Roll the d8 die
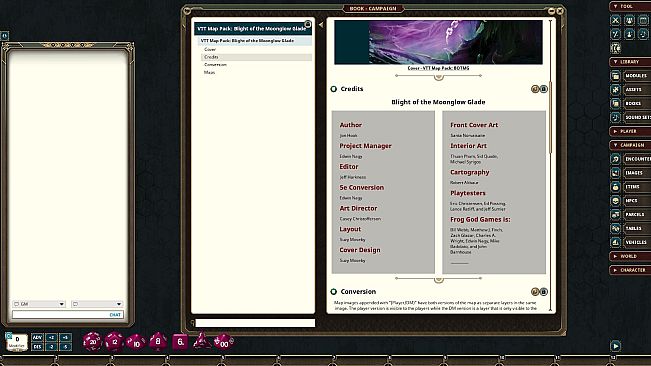Screen dimensions: 651x366 click(158, 342)
